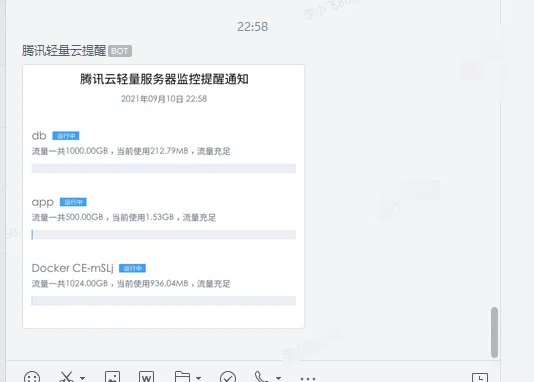Start a call with the phone icon
The height and width of the screenshot is (382, 534).
(x=262, y=378)
